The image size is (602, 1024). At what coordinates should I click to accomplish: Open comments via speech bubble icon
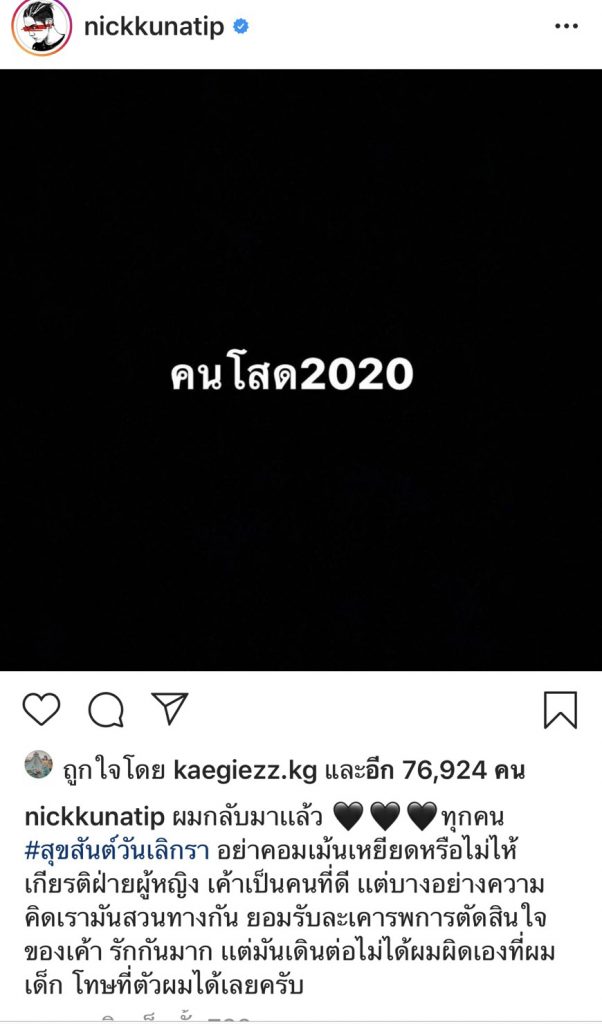click(x=106, y=710)
